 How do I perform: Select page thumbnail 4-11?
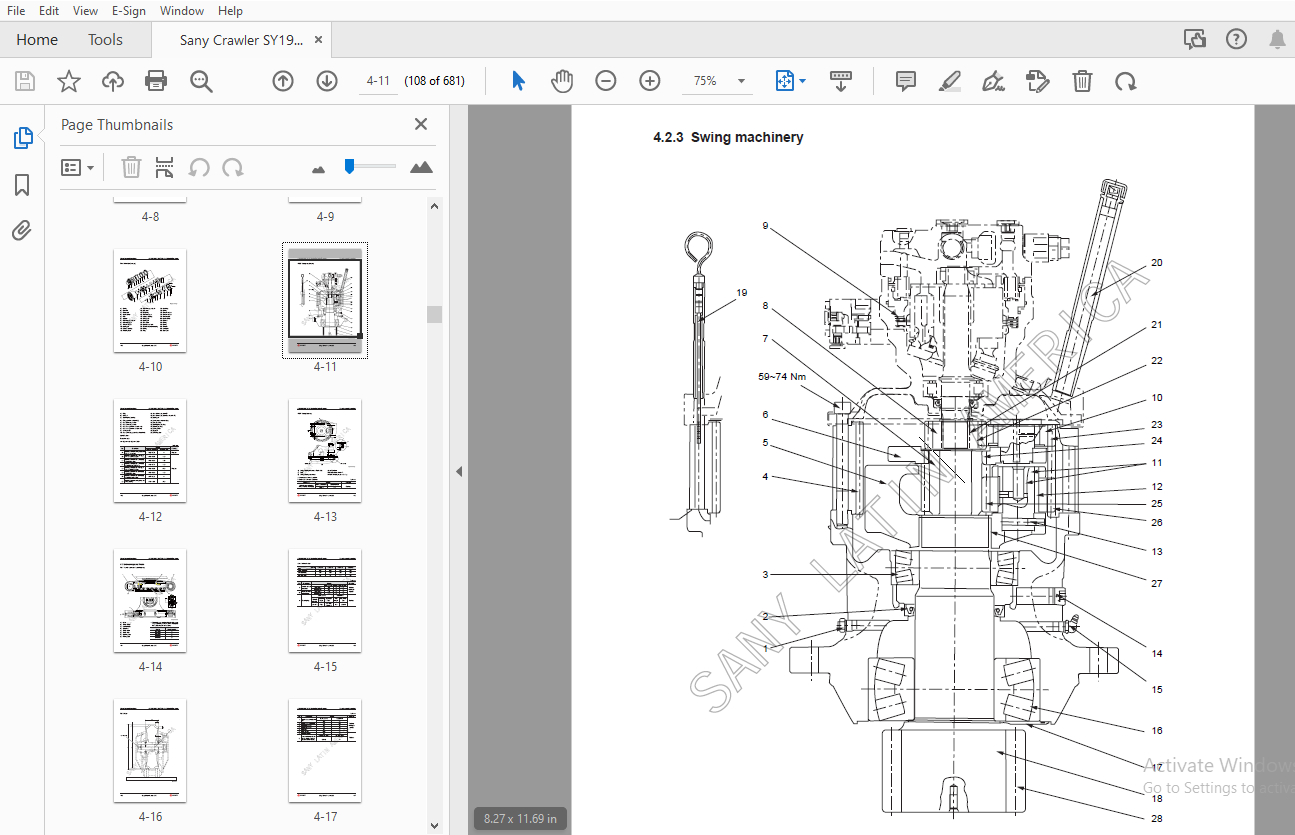pos(325,300)
